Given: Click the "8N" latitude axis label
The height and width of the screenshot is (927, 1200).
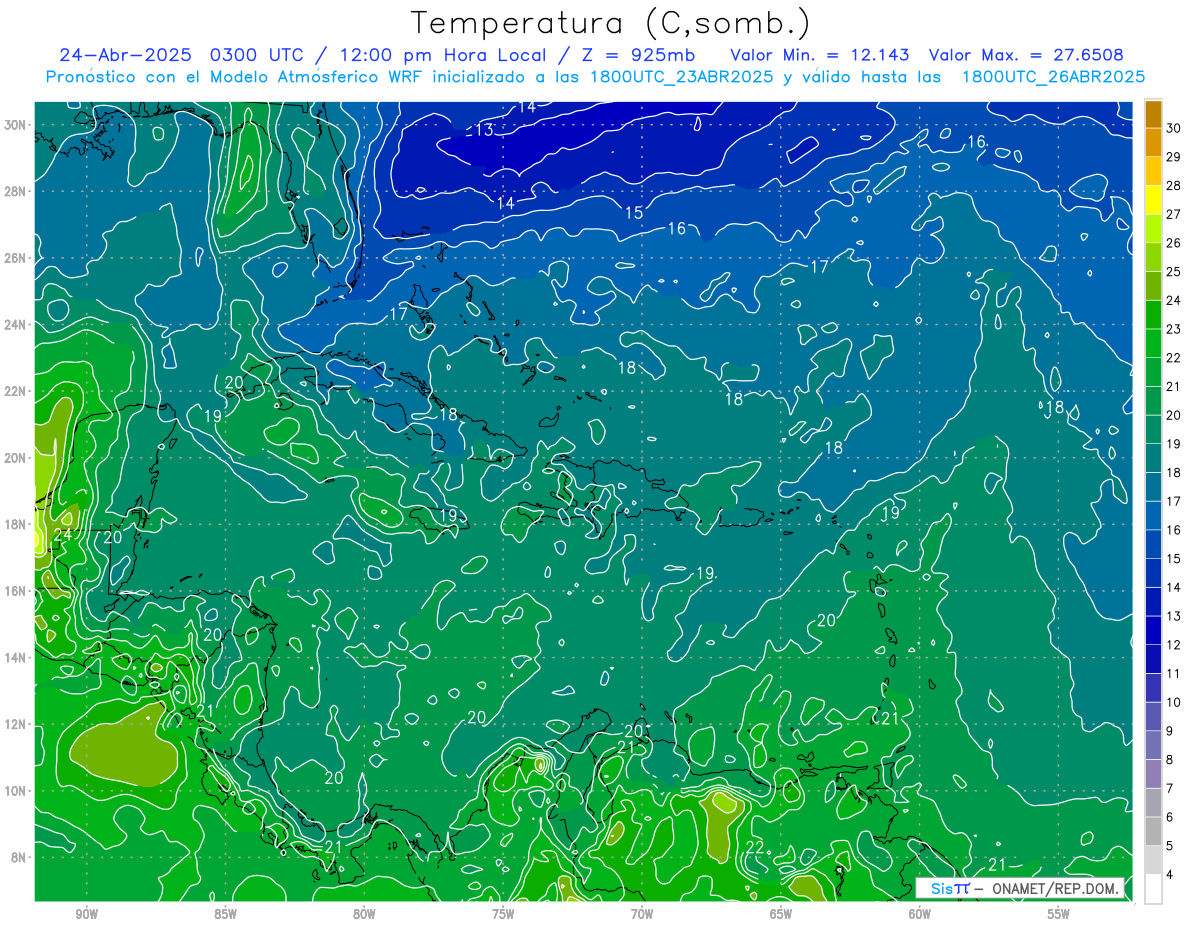Looking at the screenshot, I should [19, 857].
